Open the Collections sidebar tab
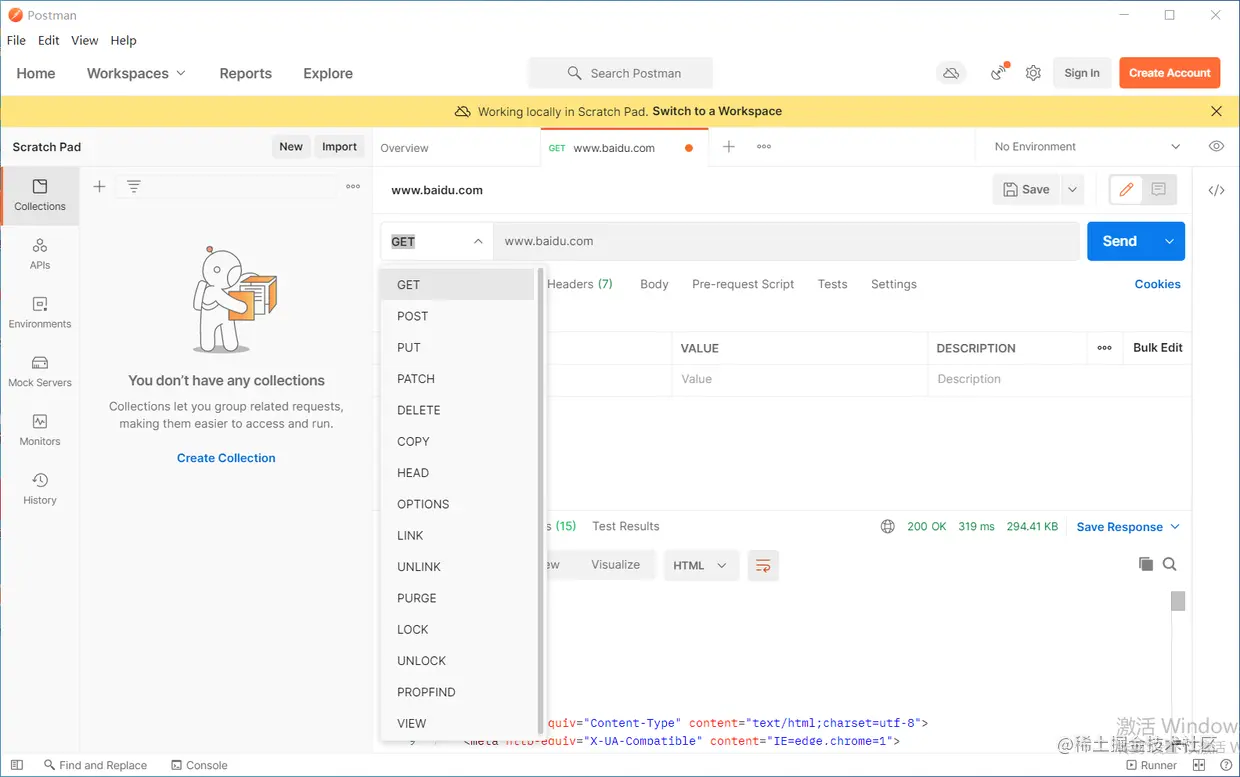The image size is (1240, 777). pos(40,196)
